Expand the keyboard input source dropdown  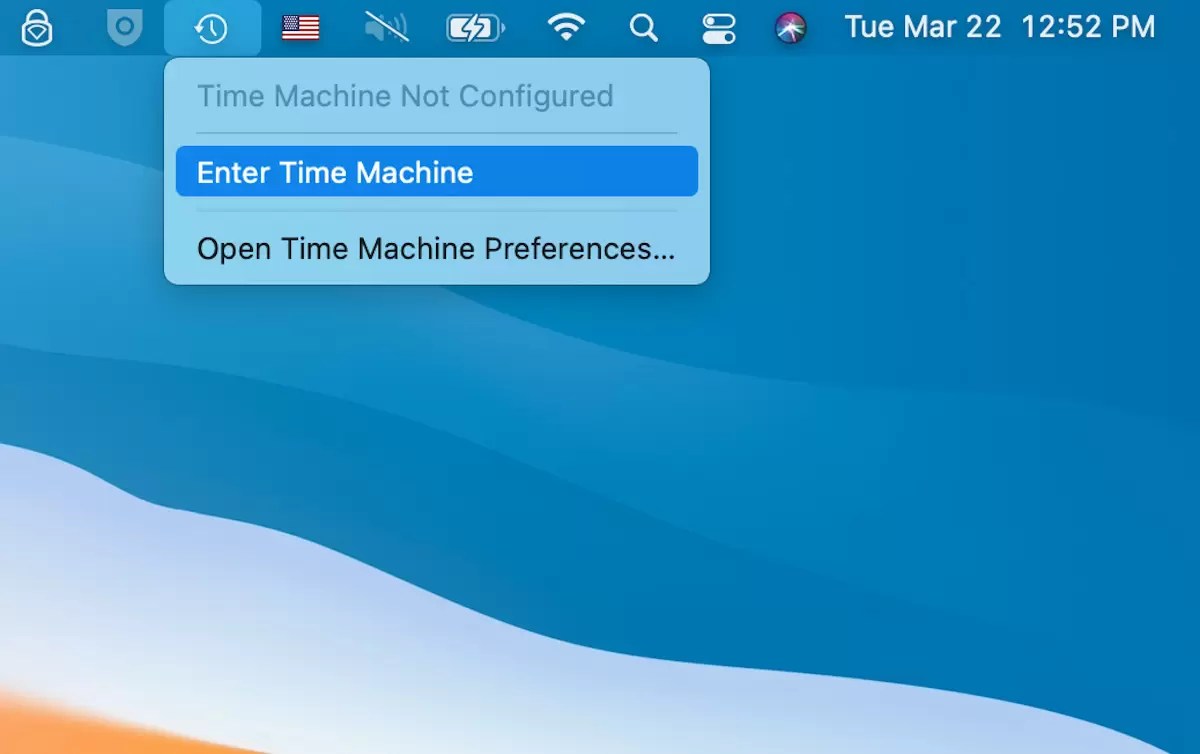coord(298,27)
